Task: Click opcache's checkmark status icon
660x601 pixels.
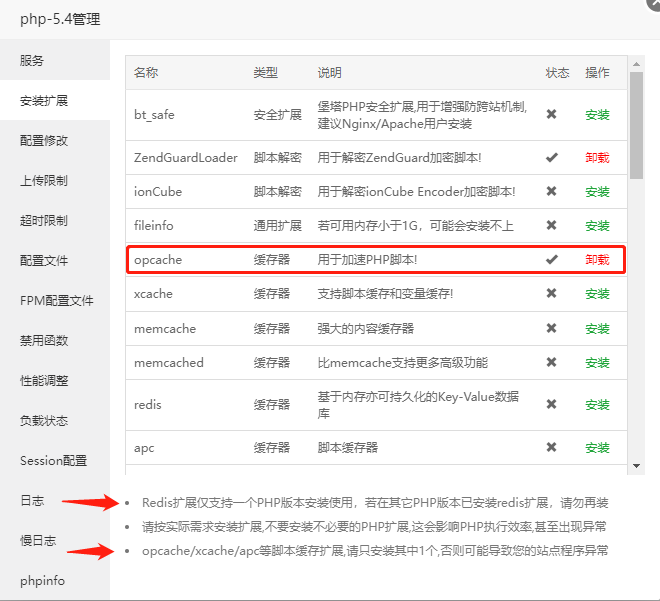Action: click(552, 259)
